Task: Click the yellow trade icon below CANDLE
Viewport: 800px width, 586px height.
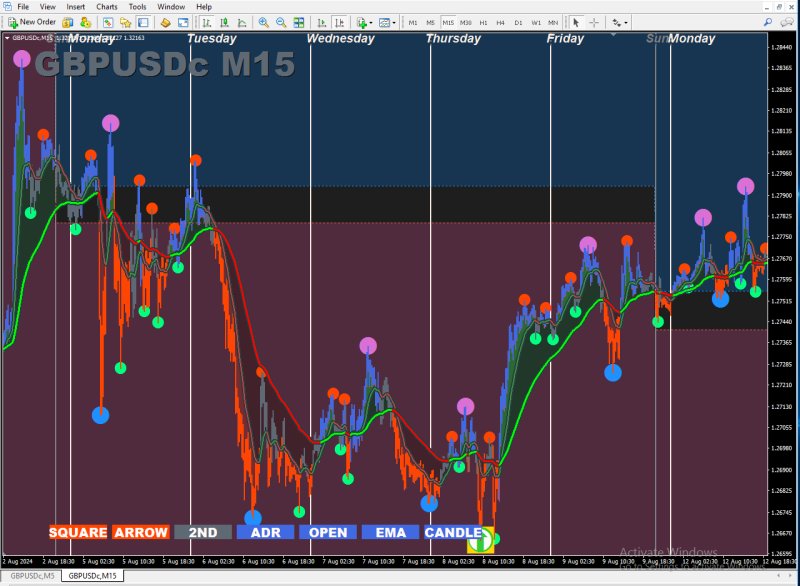Action: [x=480, y=541]
